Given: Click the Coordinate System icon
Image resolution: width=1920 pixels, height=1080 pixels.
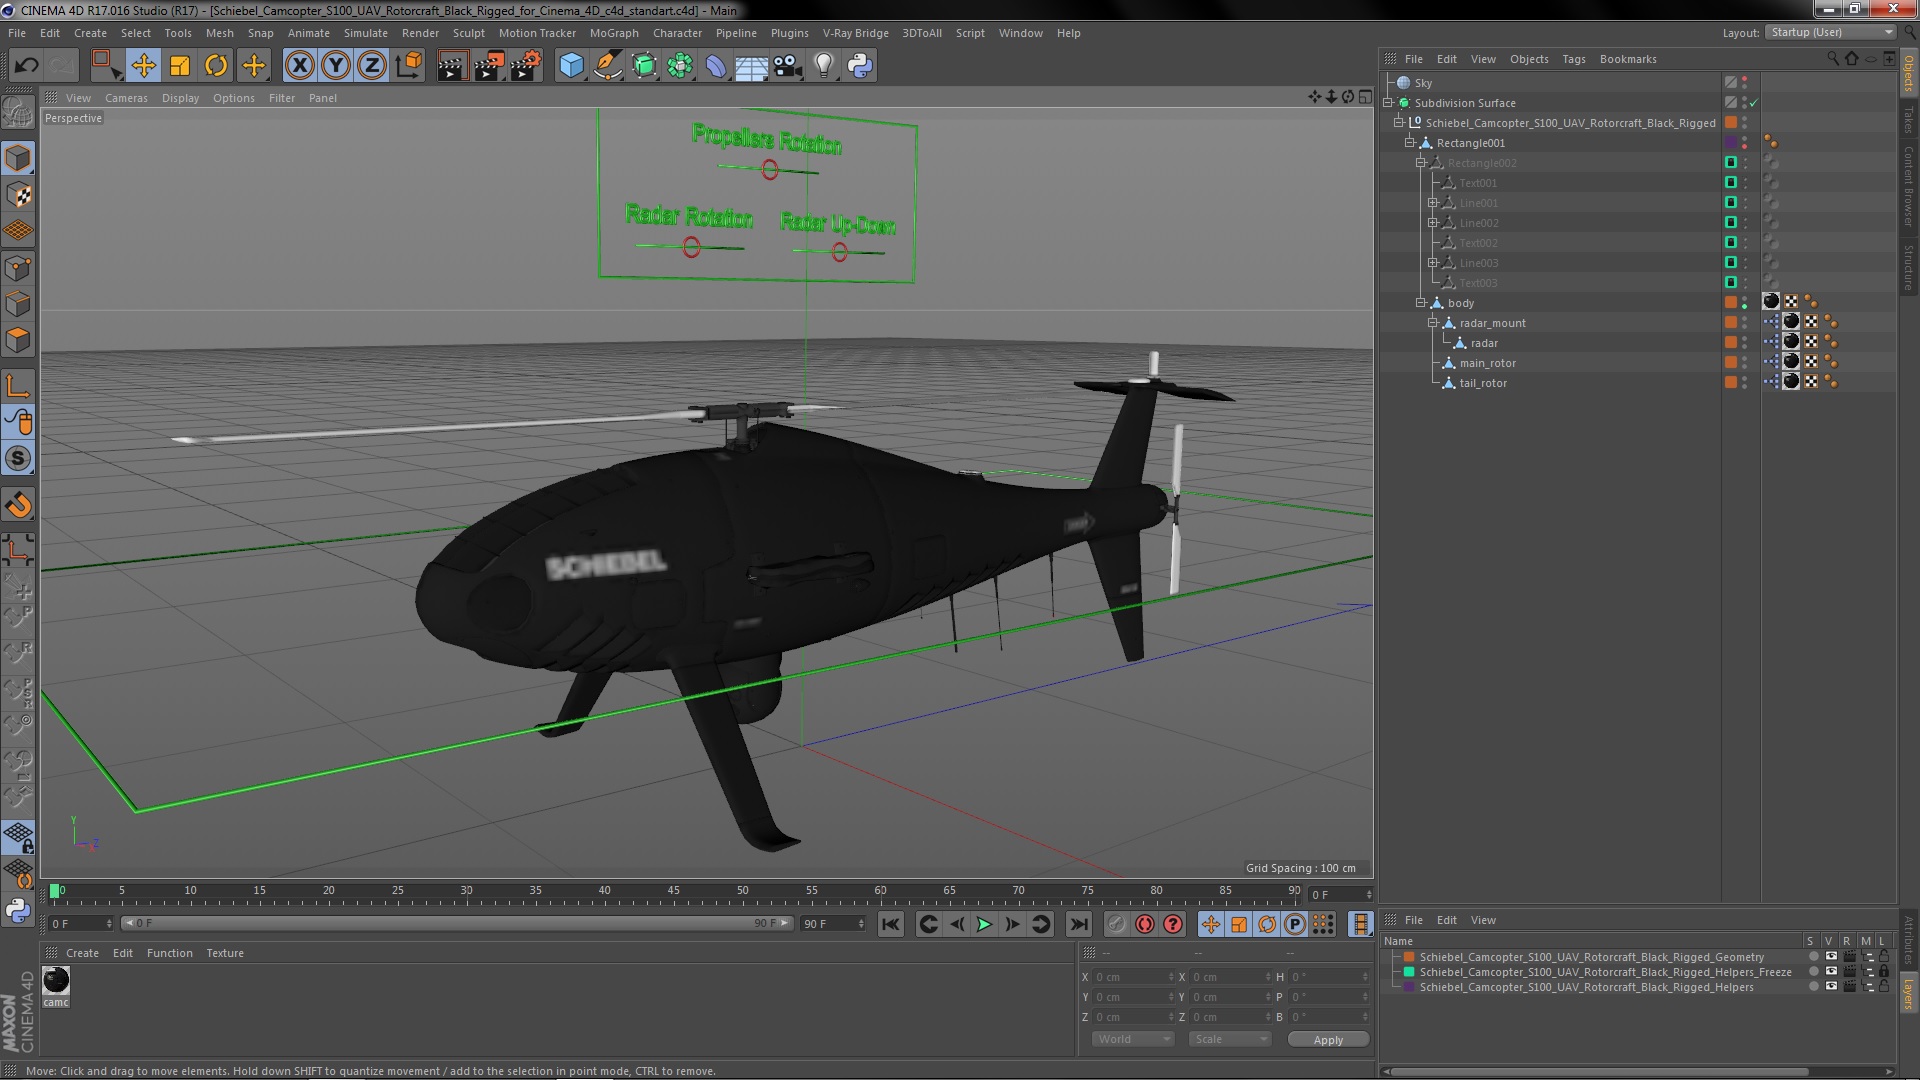Looking at the screenshot, I should [409, 66].
